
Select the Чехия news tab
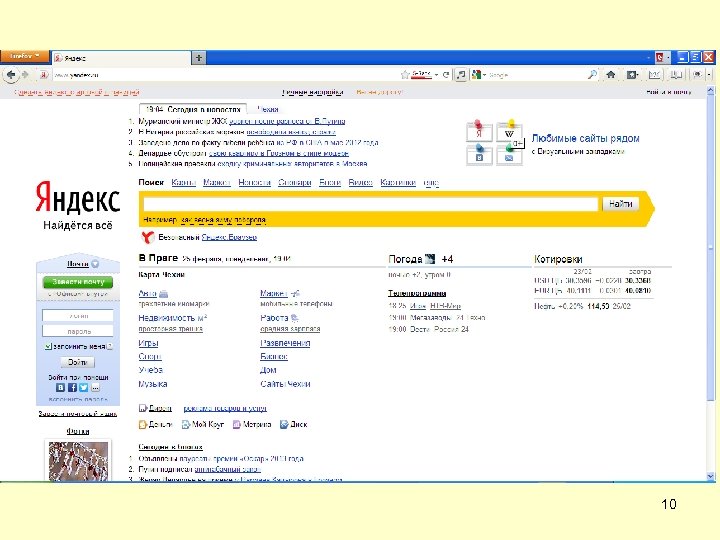(268, 109)
